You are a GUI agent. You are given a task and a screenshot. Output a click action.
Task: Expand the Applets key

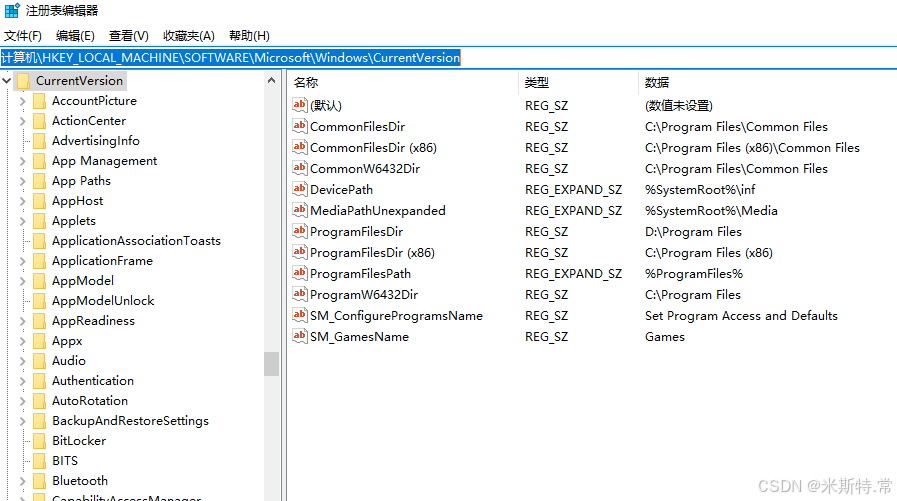click(x=23, y=221)
